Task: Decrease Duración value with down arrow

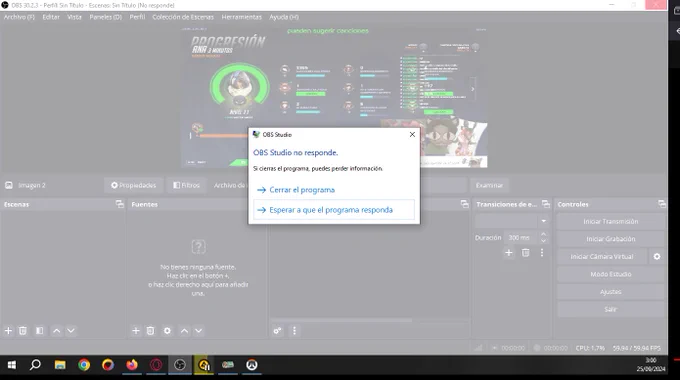Action: pos(543,241)
